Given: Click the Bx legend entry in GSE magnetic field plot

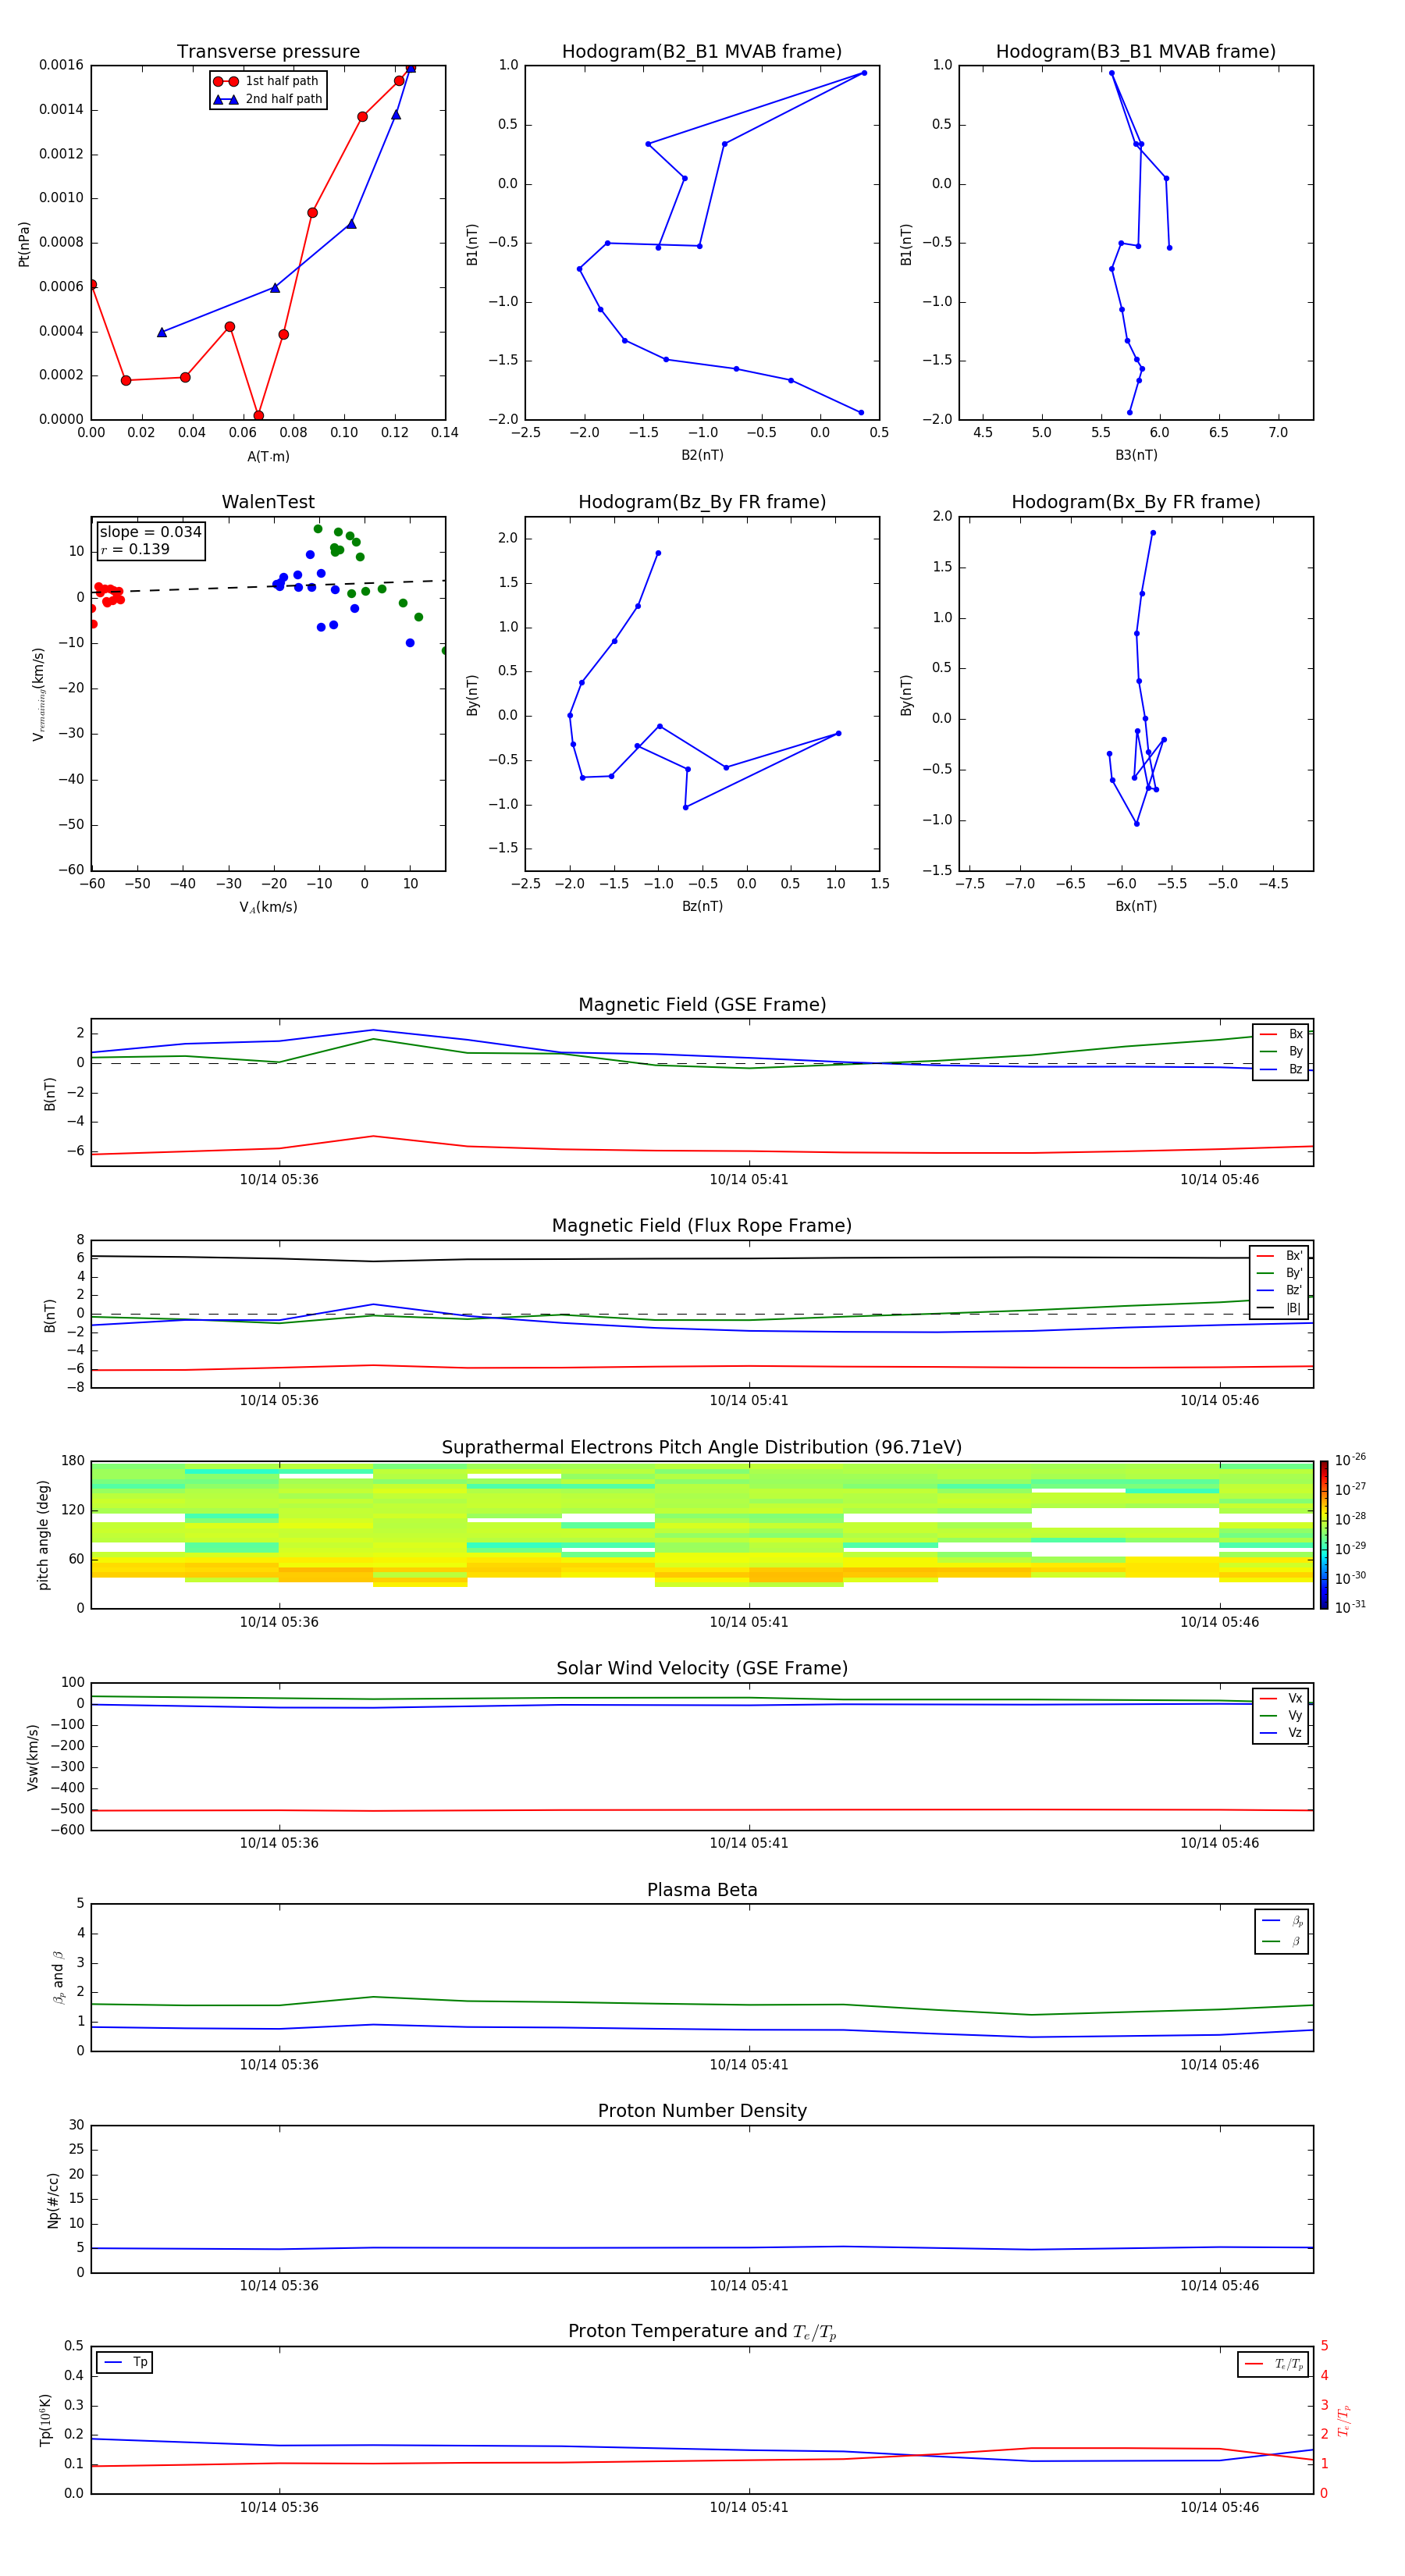Looking at the screenshot, I should pyautogui.click(x=1281, y=1034).
